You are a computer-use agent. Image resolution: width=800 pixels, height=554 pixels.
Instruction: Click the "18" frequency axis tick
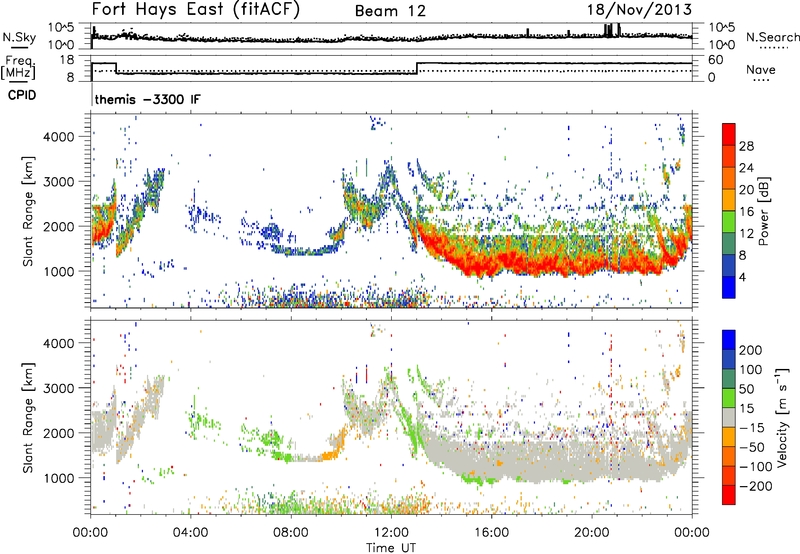point(66,60)
